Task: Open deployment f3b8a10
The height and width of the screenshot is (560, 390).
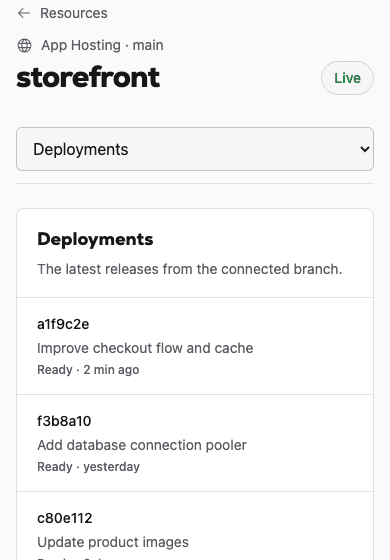Action: 64,421
